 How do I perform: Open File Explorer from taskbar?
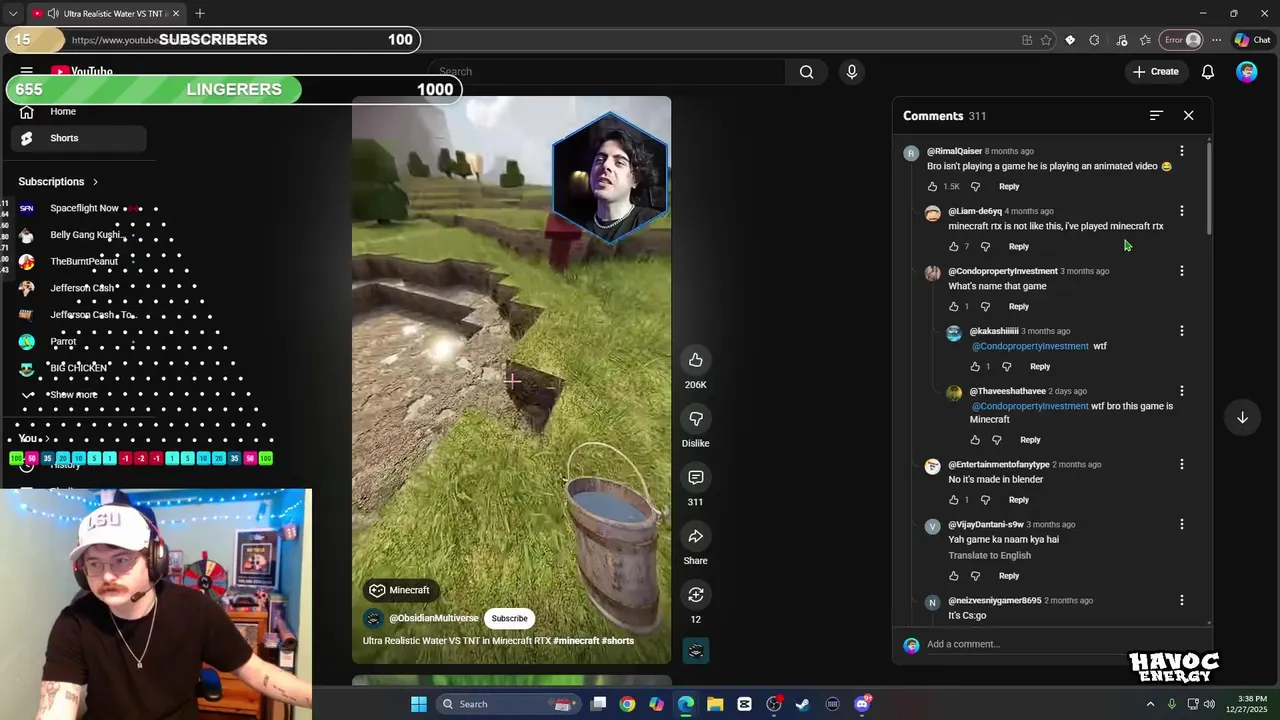tap(715, 704)
